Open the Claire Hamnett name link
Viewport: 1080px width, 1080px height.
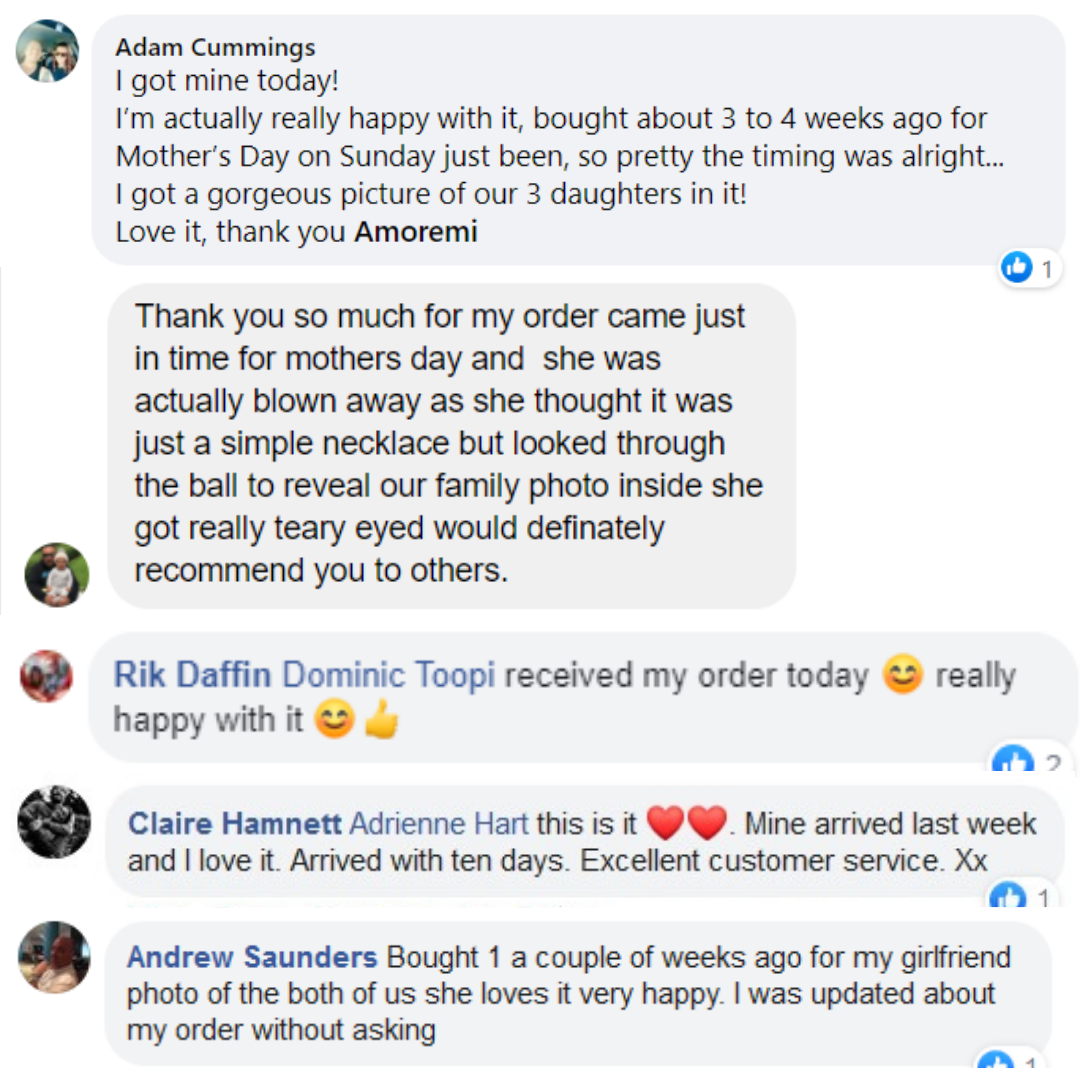234,824
